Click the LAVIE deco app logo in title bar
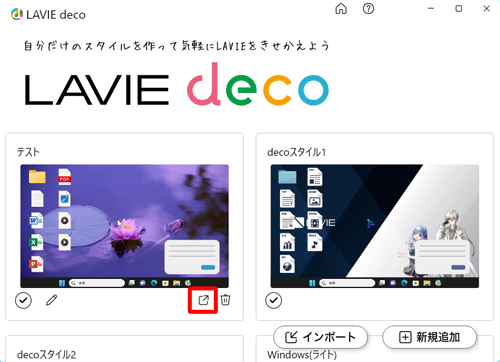This screenshot has width=500, height=362. coord(17,14)
